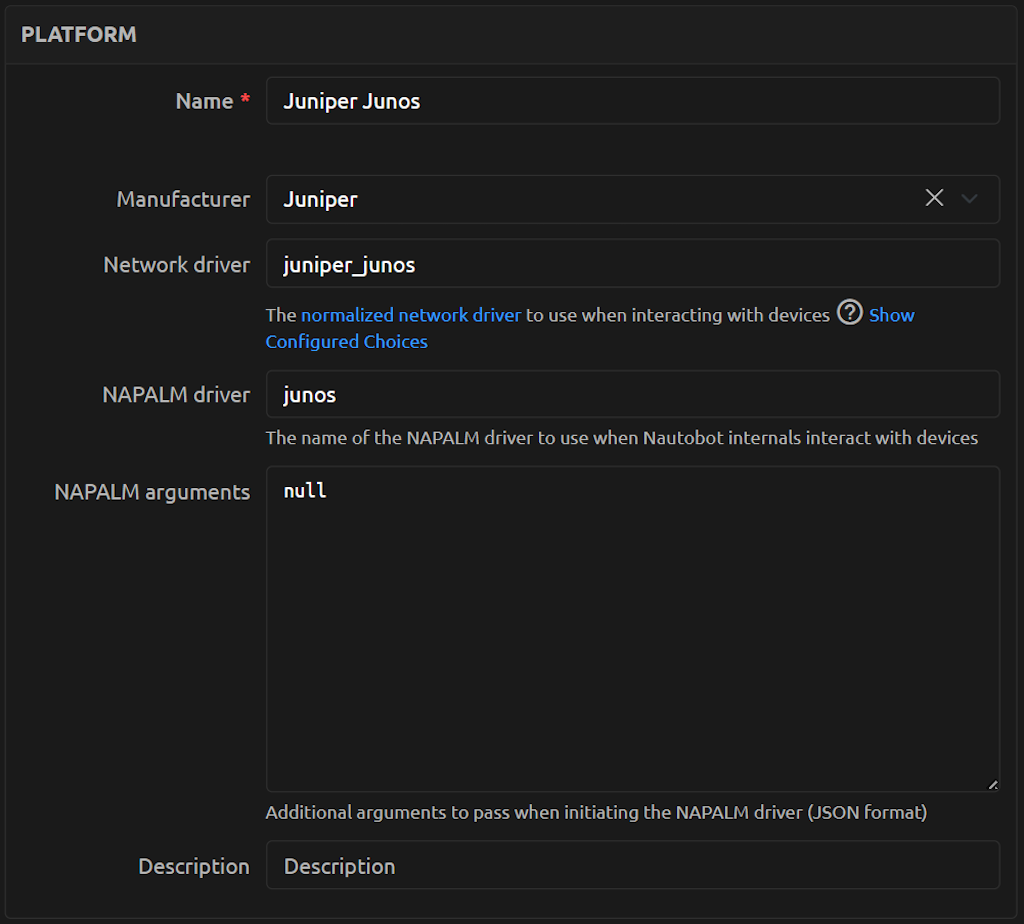Focus the NAPALM driver field showing junos
Viewport: 1024px width, 924px height.
tap(632, 394)
